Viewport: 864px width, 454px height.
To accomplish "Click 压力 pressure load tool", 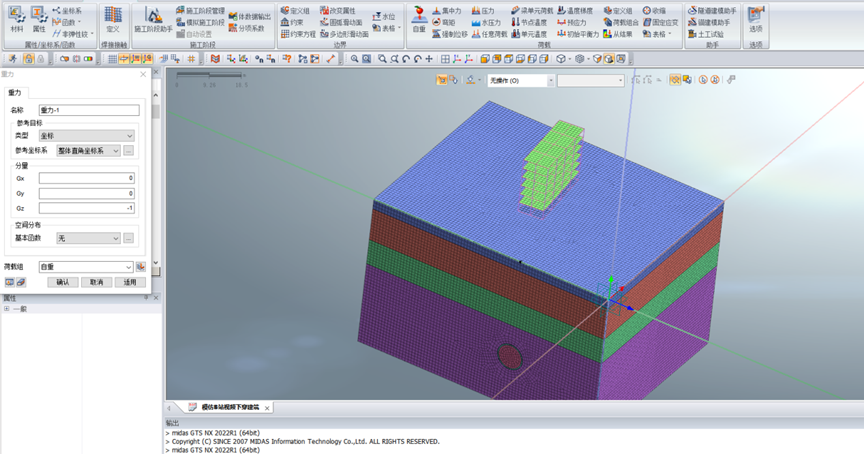I will tap(483, 10).
